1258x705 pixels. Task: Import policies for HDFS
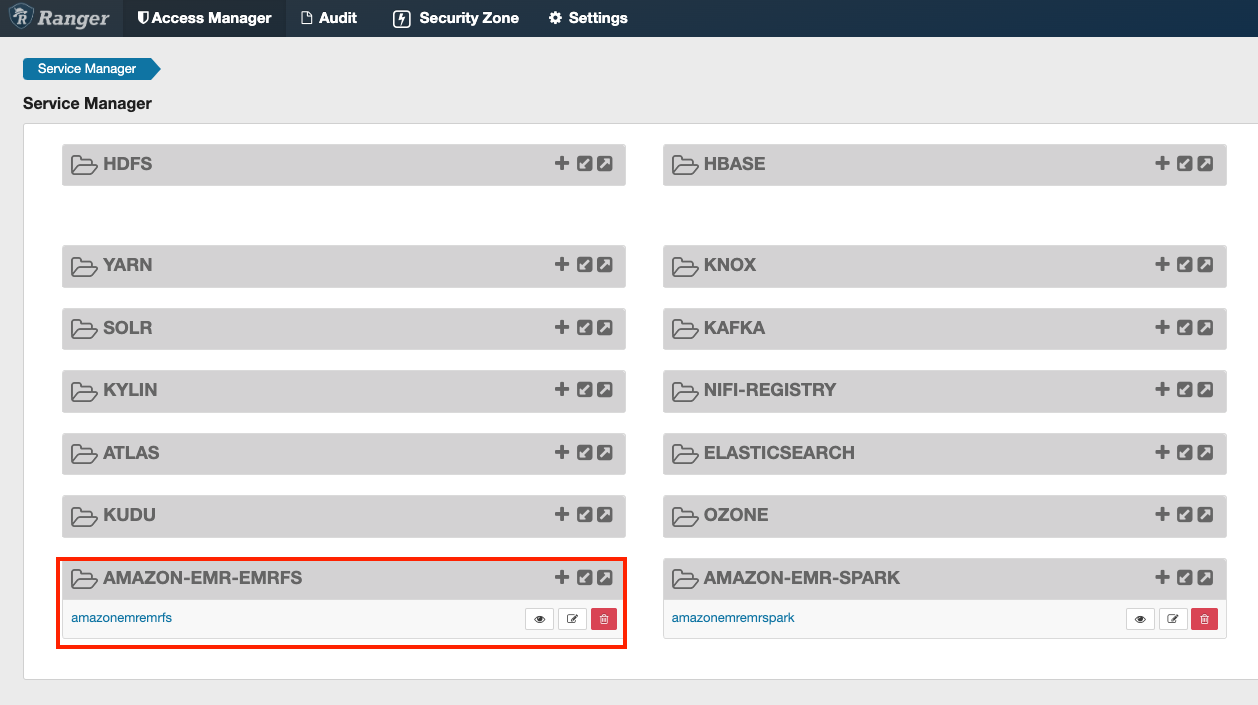click(585, 163)
